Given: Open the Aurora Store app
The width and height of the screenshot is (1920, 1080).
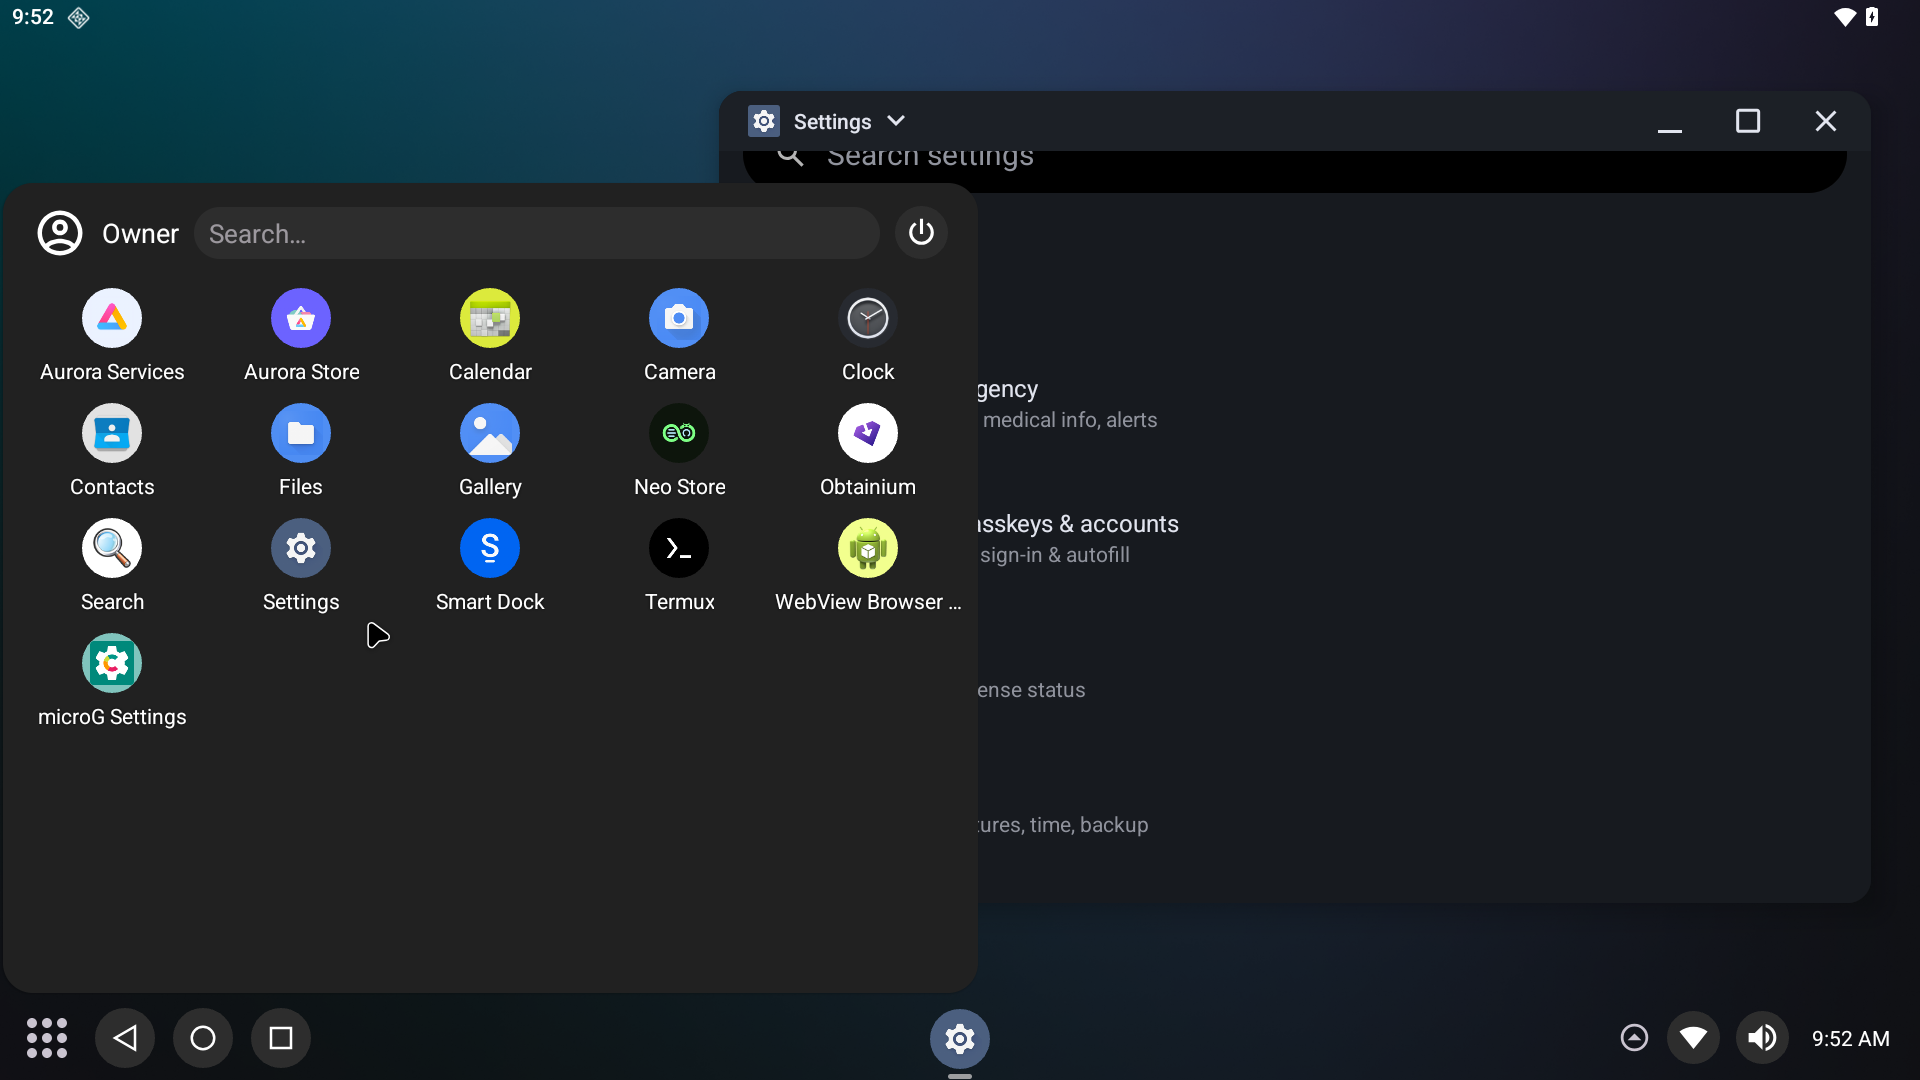Looking at the screenshot, I should pos(301,319).
